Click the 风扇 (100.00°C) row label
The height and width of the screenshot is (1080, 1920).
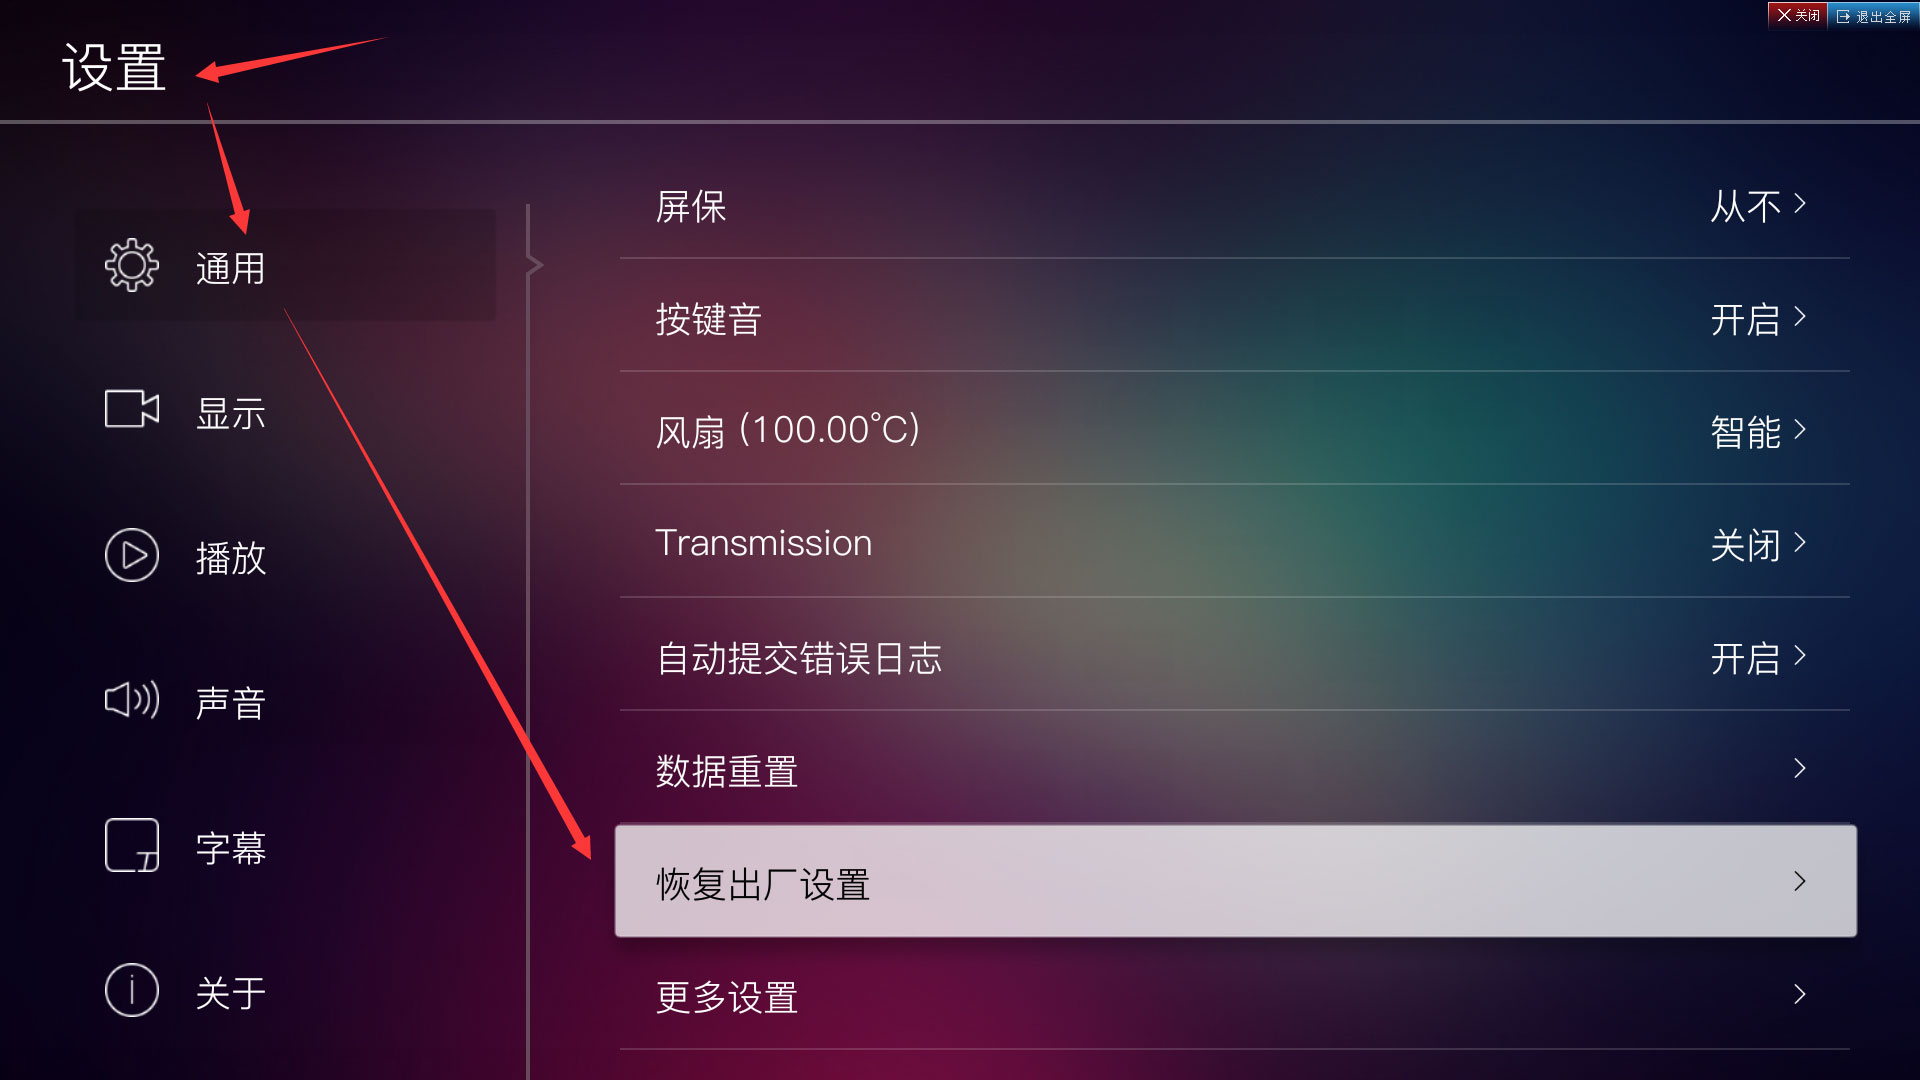(x=788, y=431)
